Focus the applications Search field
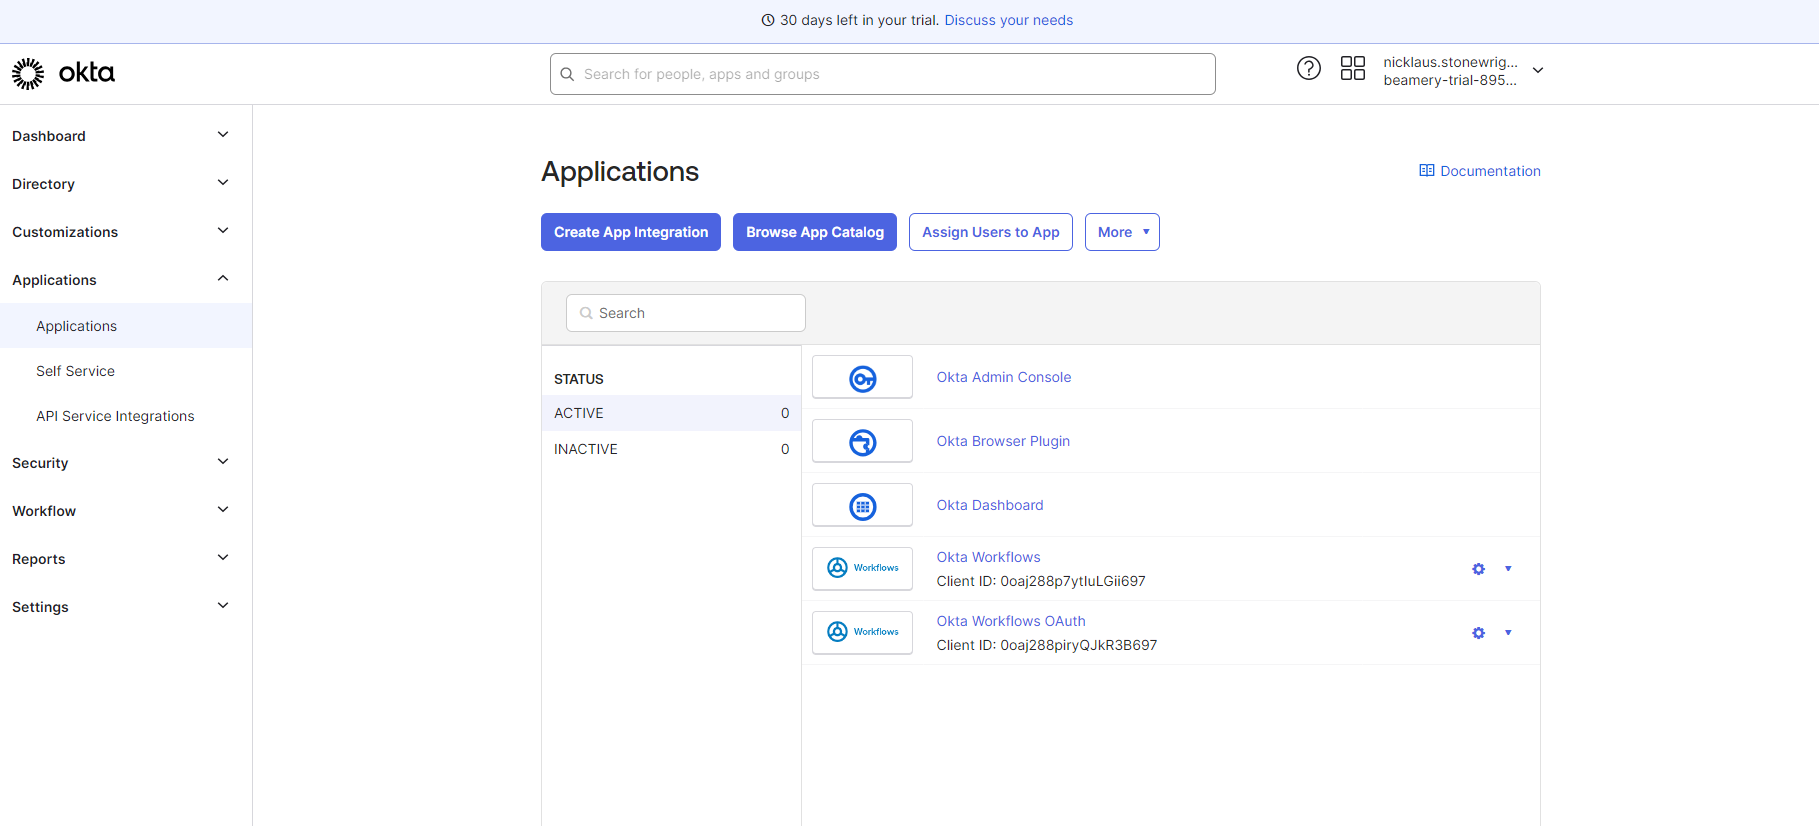1819x826 pixels. (686, 313)
